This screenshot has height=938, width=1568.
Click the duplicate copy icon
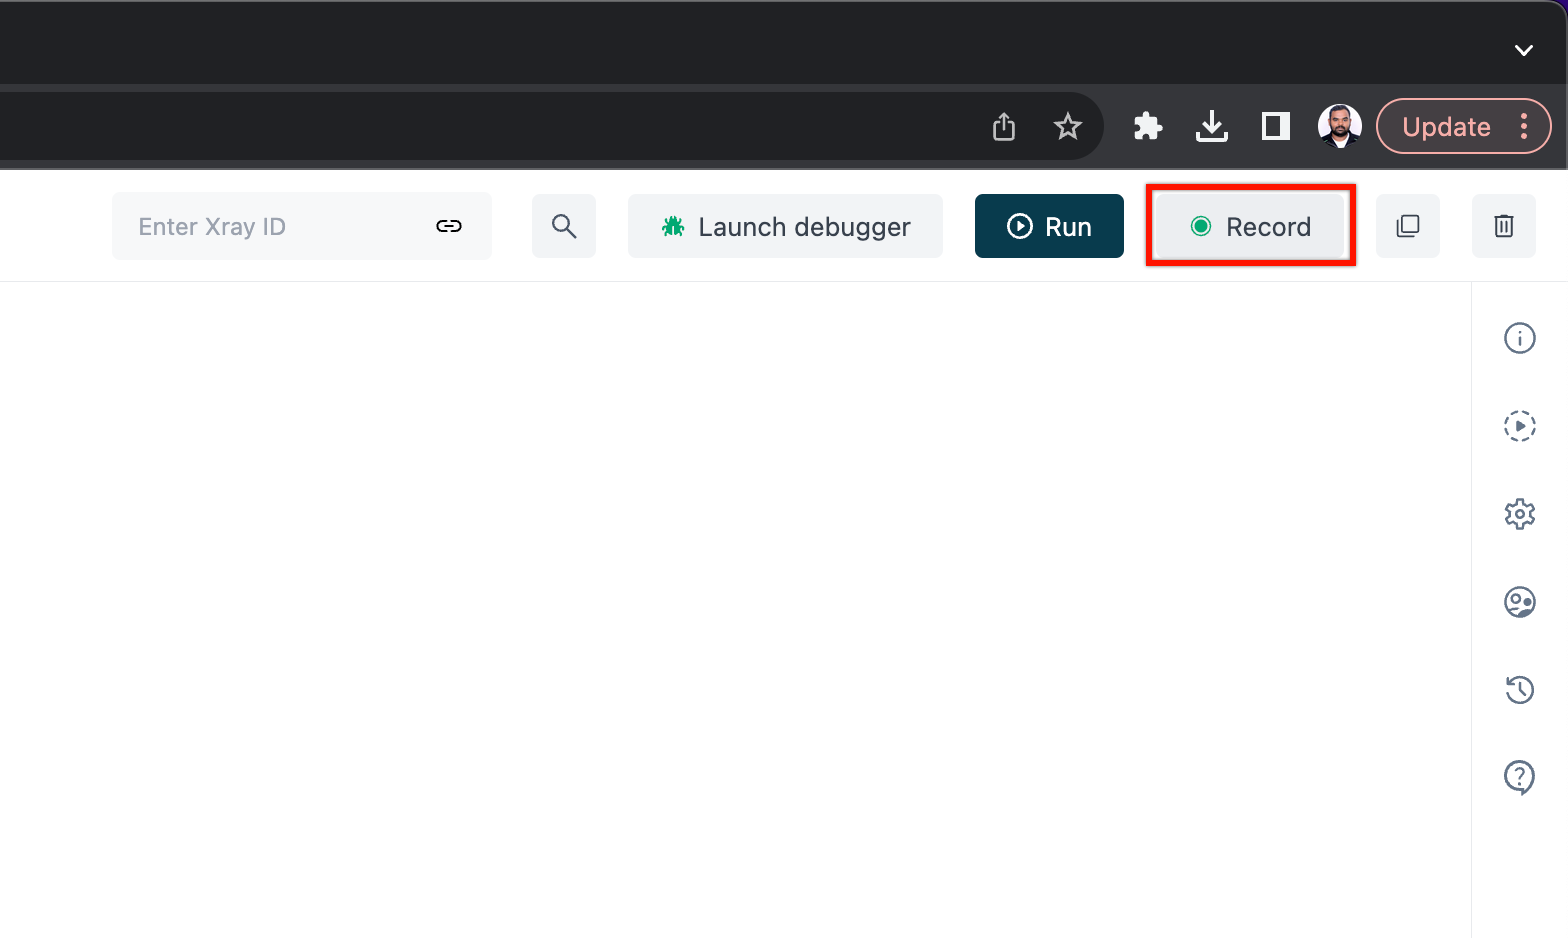tap(1408, 226)
